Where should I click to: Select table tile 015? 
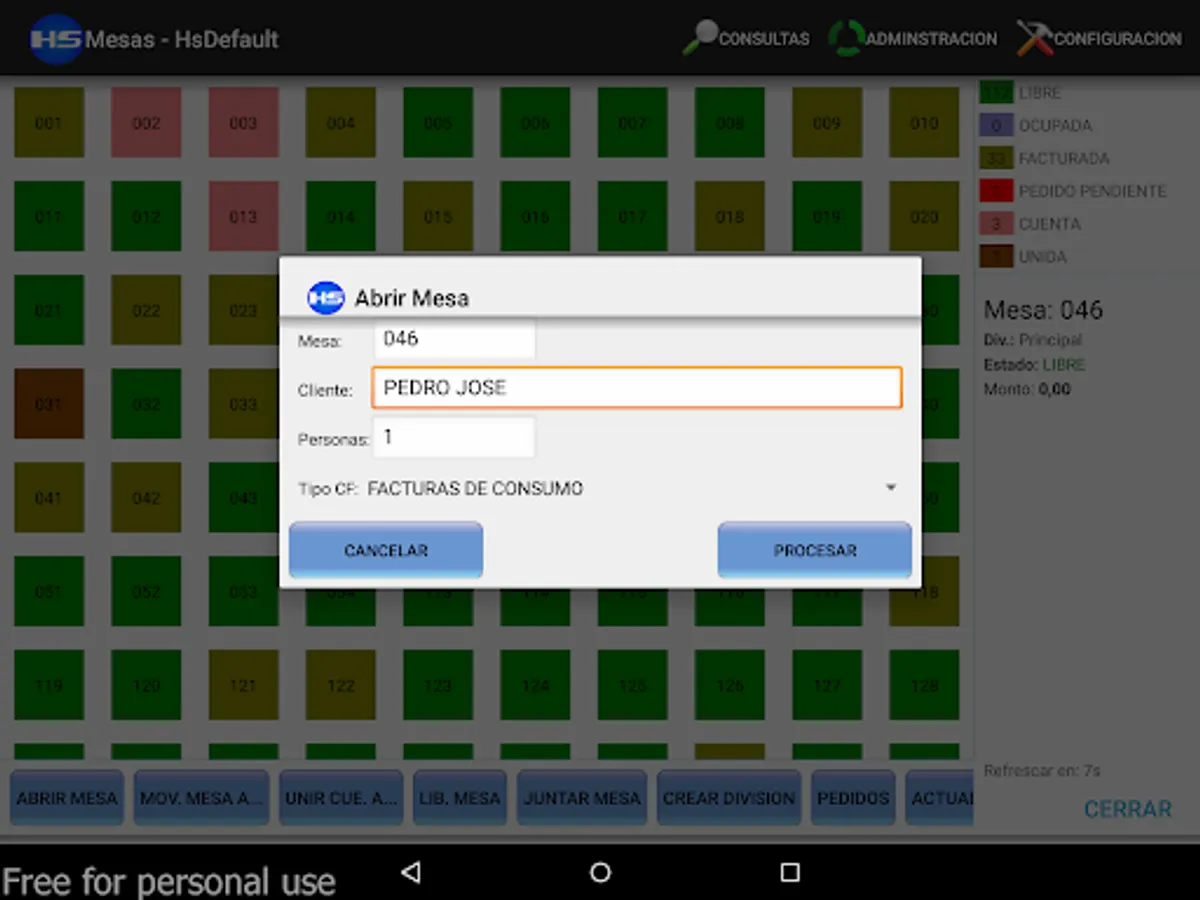pyautogui.click(x=438, y=216)
